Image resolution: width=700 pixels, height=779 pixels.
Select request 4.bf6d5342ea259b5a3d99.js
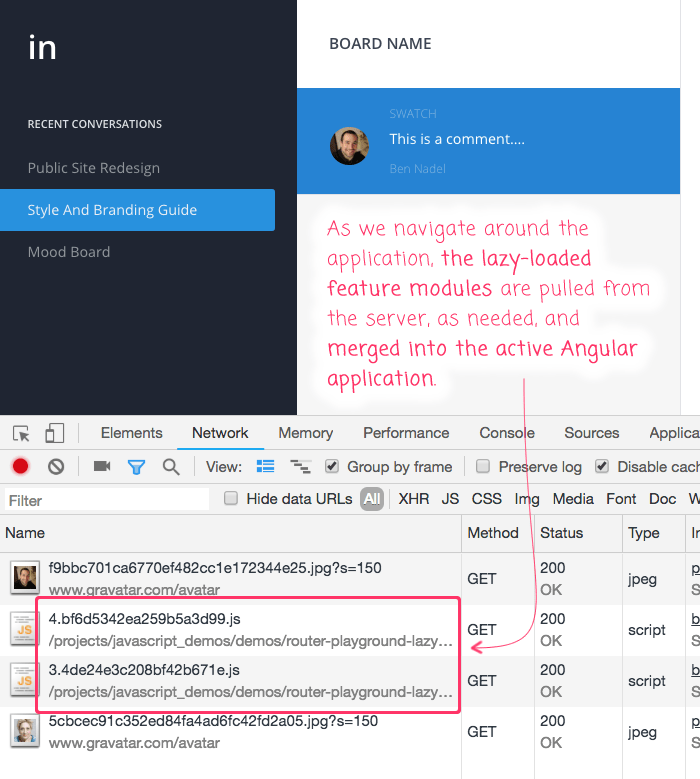pyautogui.click(x=145, y=619)
